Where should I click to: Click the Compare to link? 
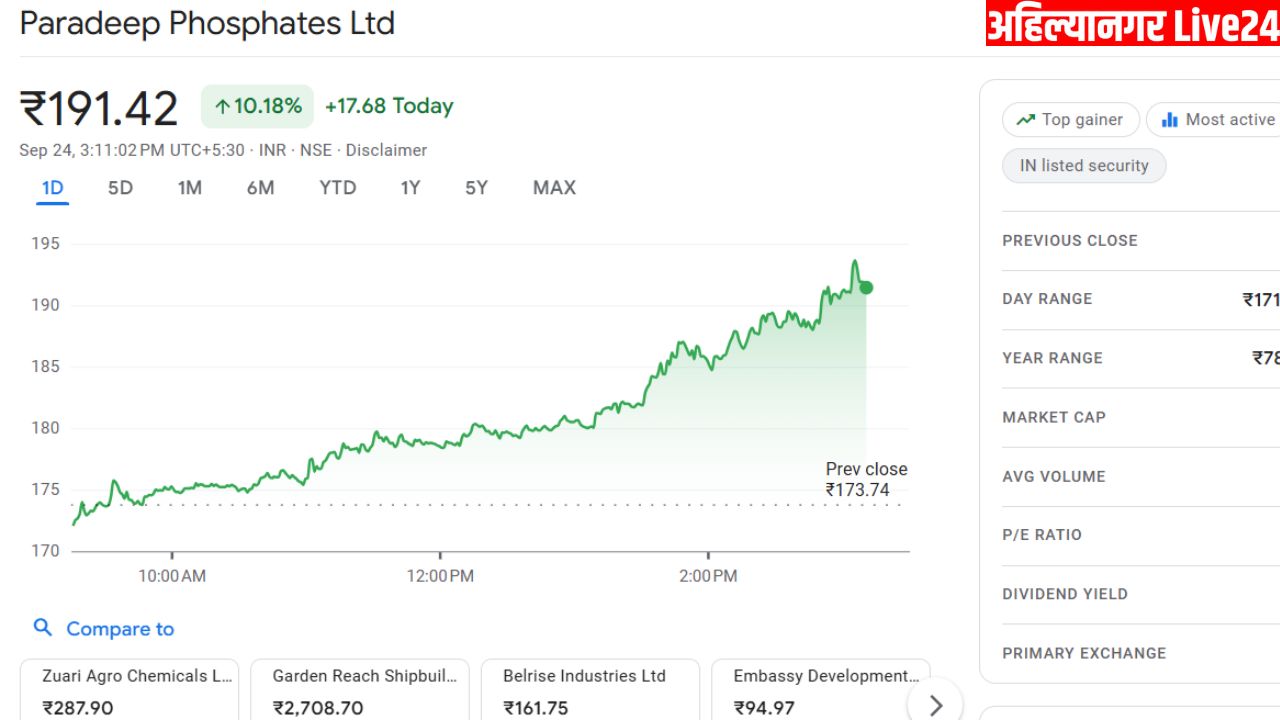(120, 629)
